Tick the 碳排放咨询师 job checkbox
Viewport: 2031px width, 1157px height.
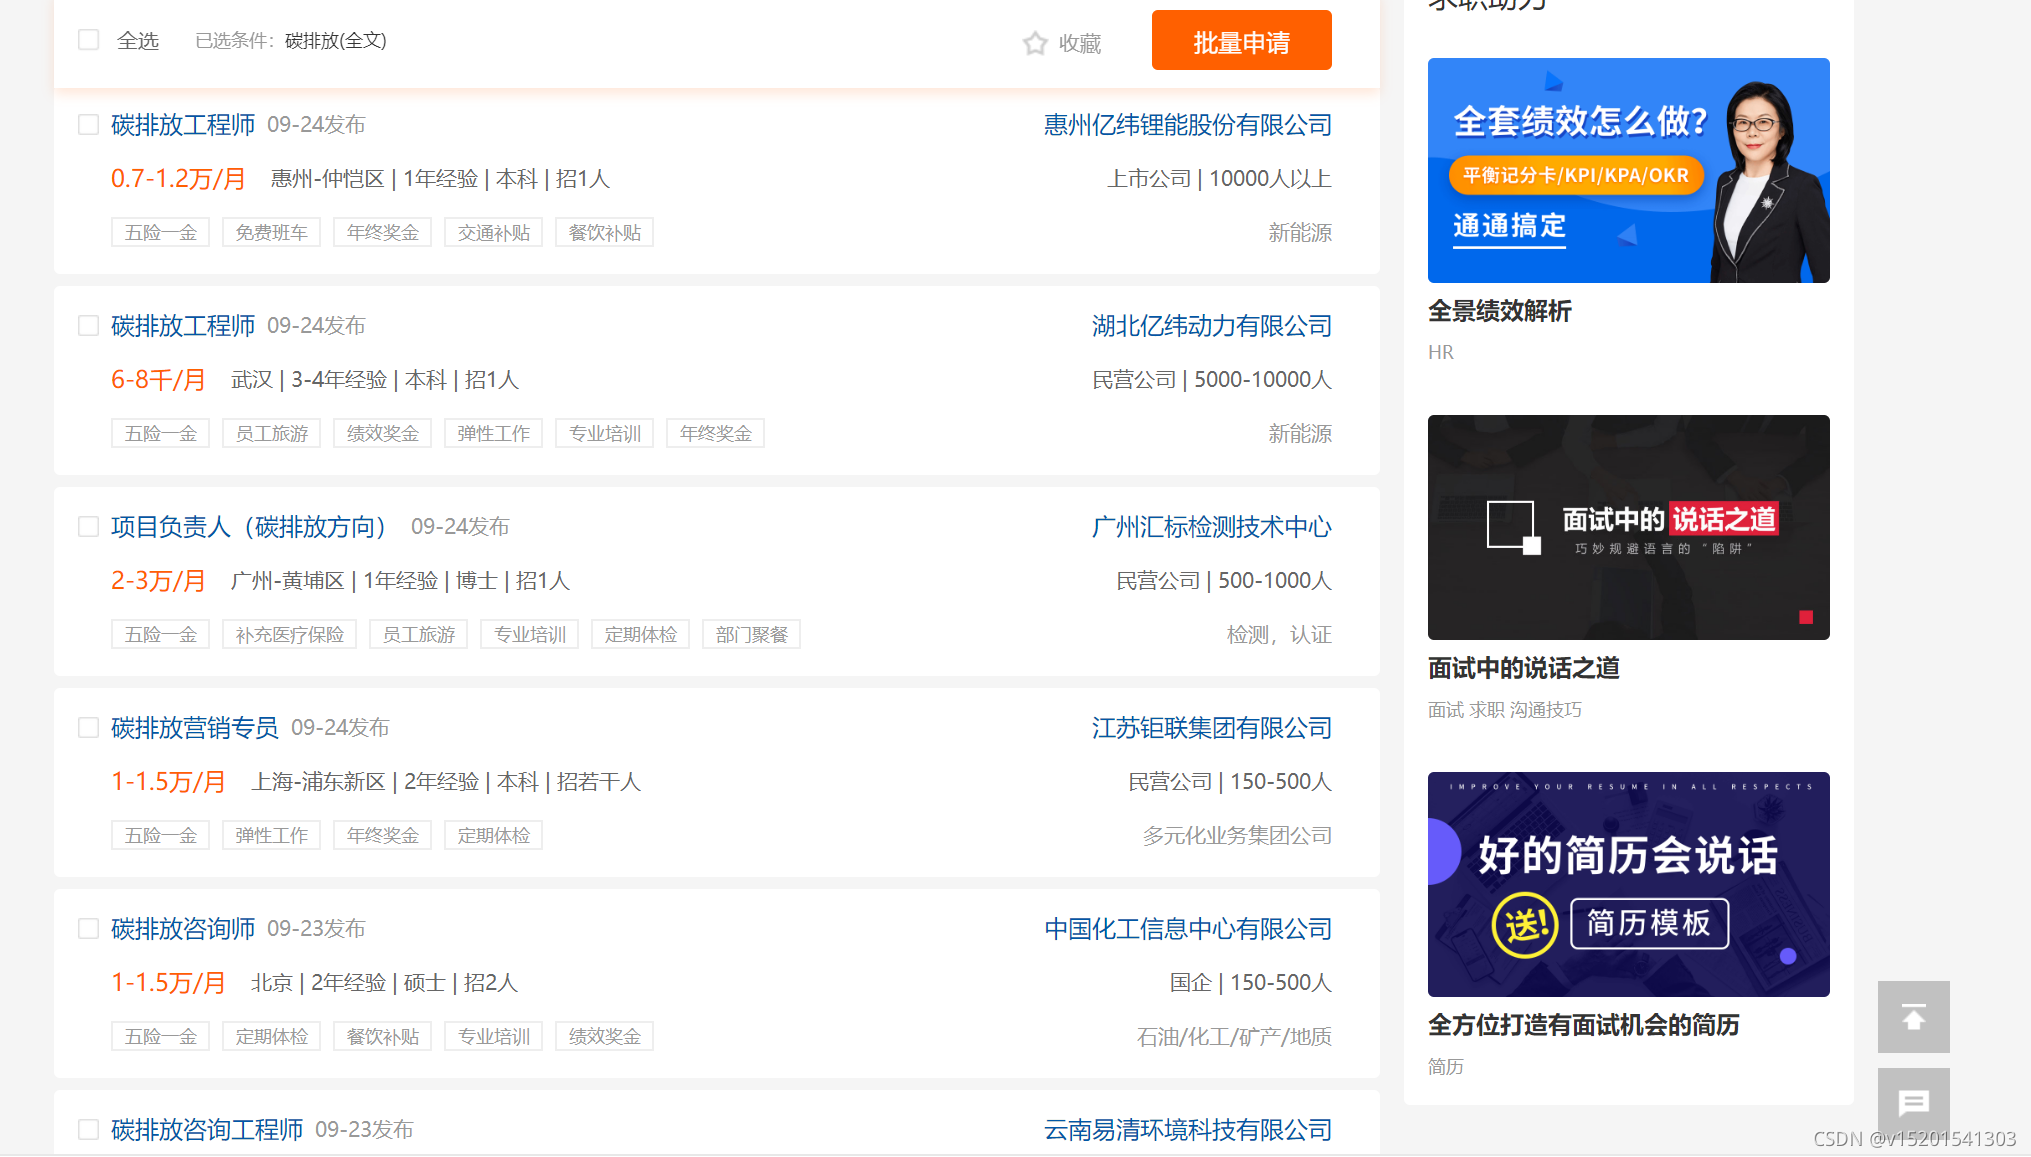tap(89, 928)
